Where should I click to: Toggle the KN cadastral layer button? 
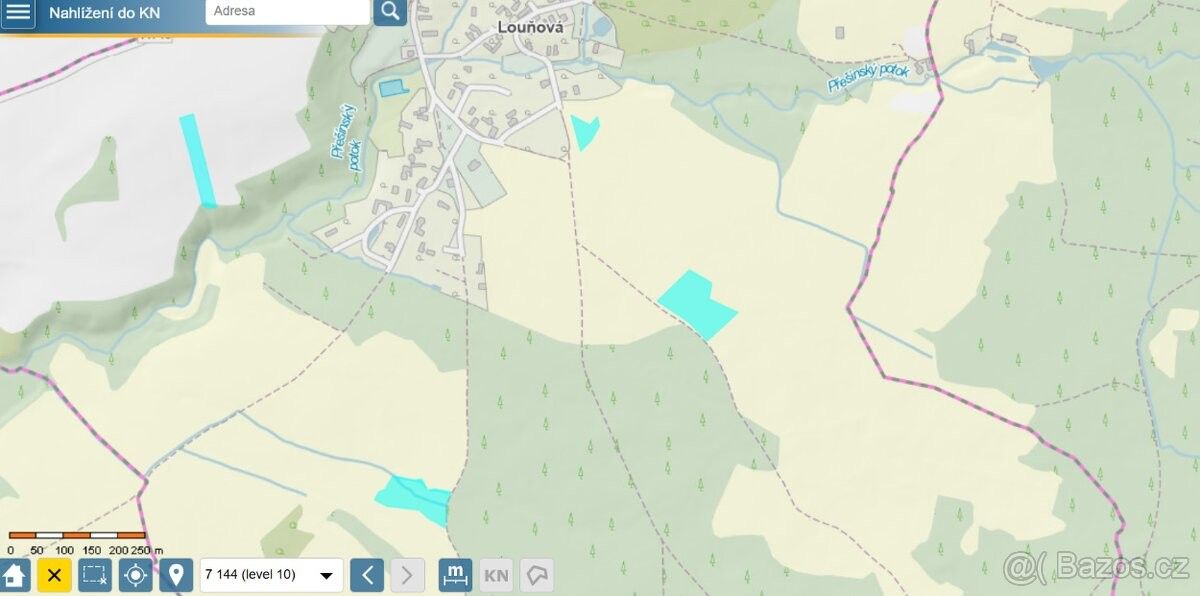[x=496, y=575]
